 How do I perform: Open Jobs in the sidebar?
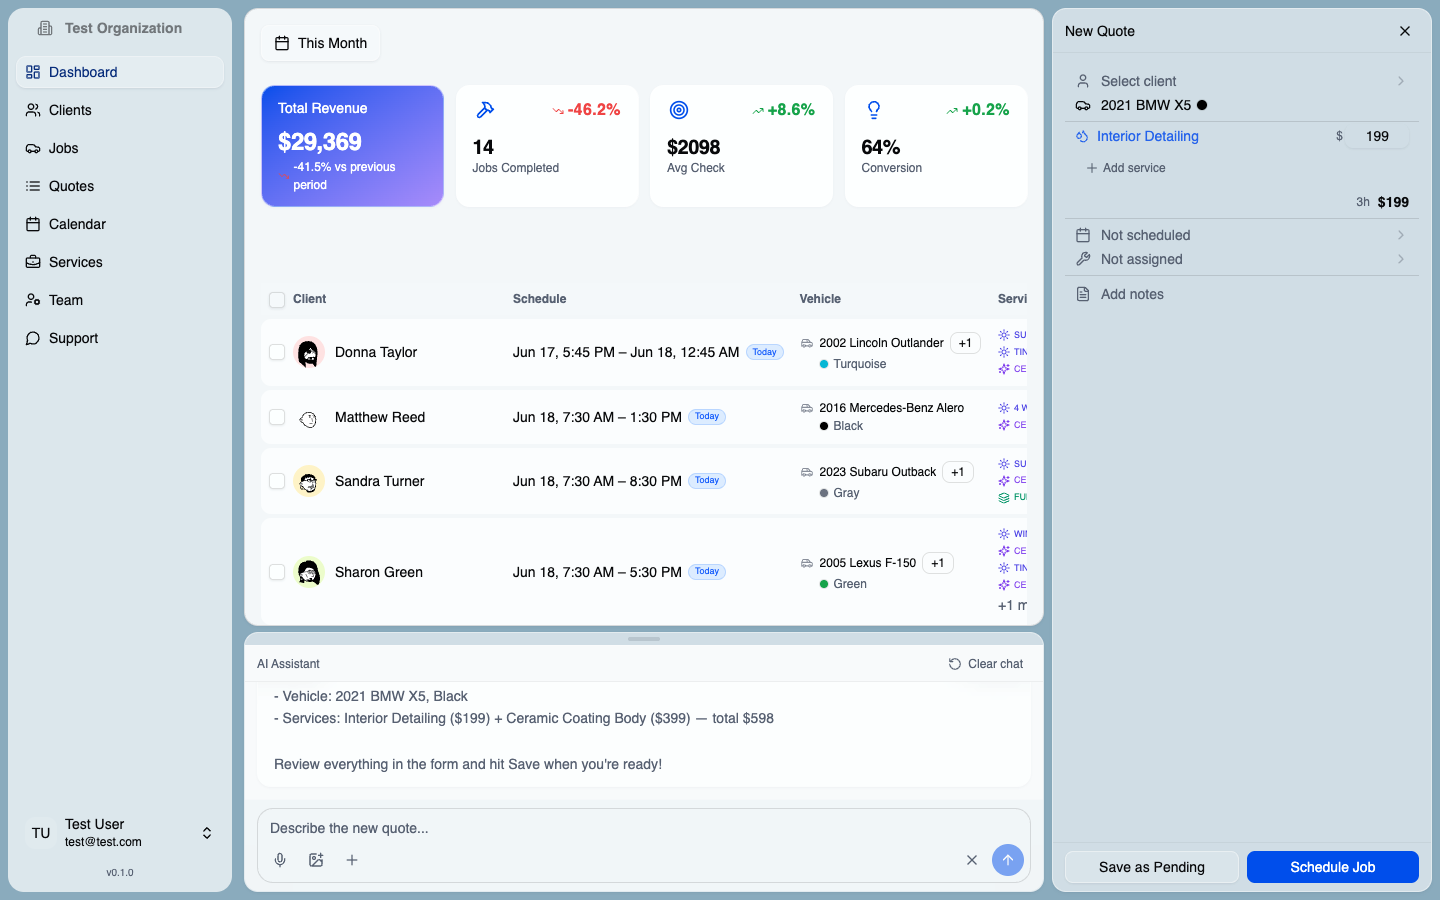(120, 148)
